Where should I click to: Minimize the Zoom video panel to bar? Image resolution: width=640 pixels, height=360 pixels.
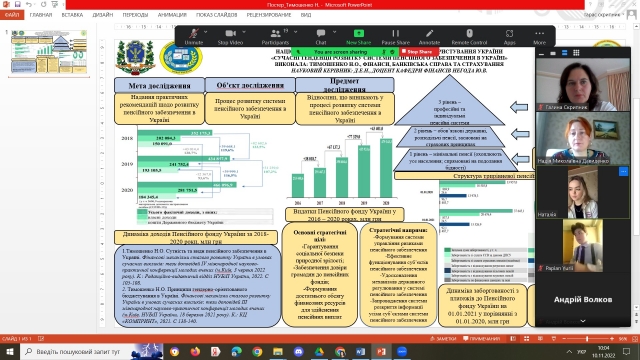coord(541,53)
